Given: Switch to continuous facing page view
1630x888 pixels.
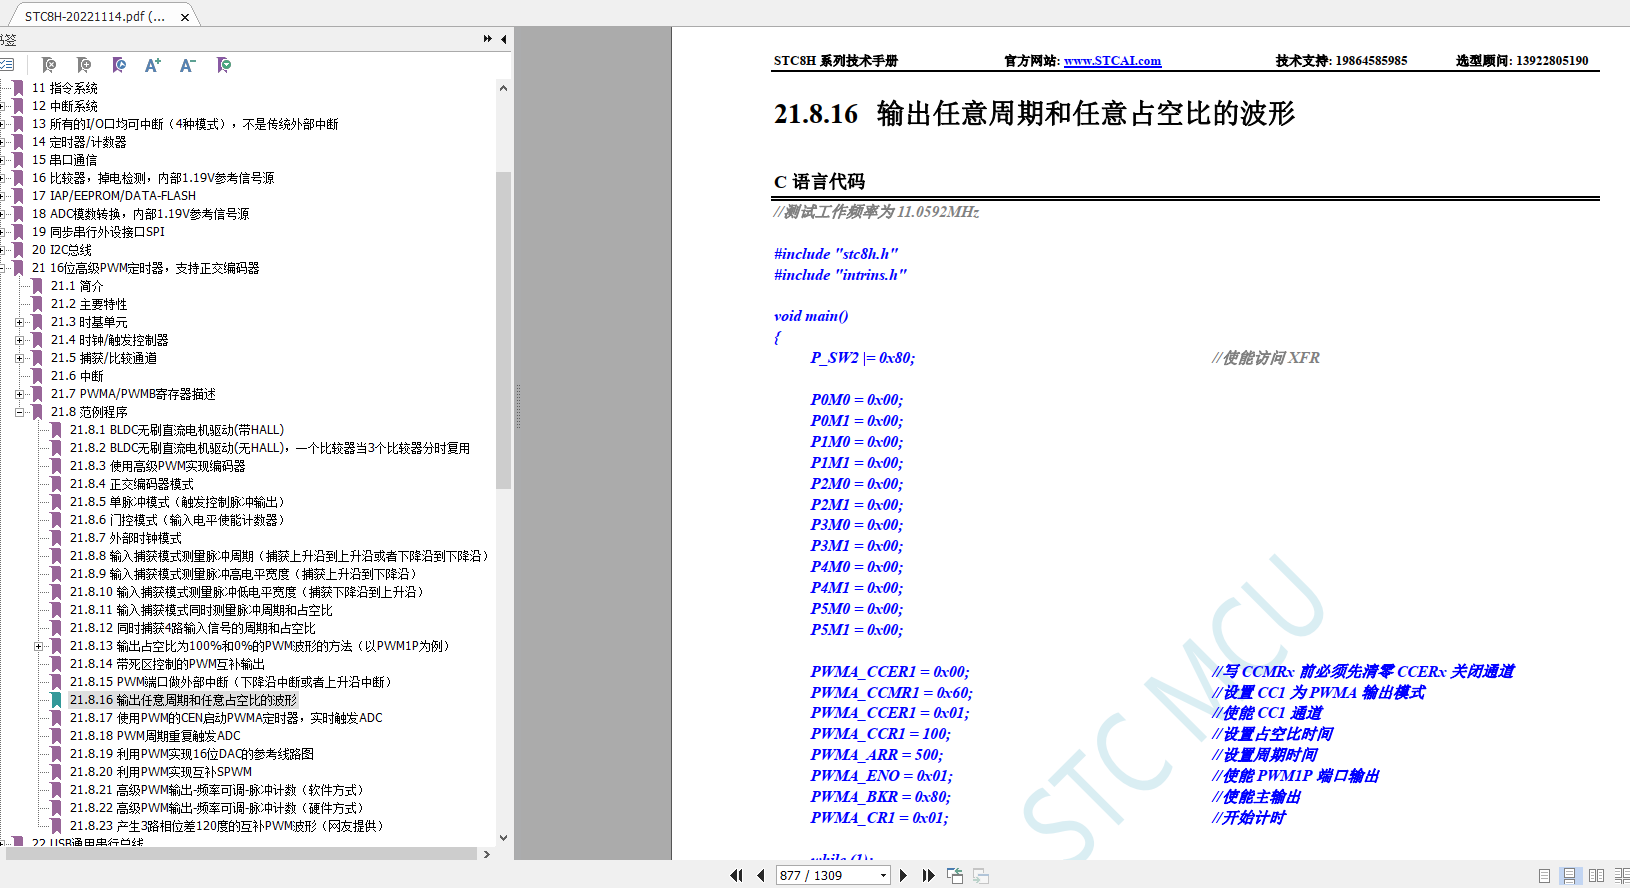Looking at the screenshot, I should (1622, 875).
